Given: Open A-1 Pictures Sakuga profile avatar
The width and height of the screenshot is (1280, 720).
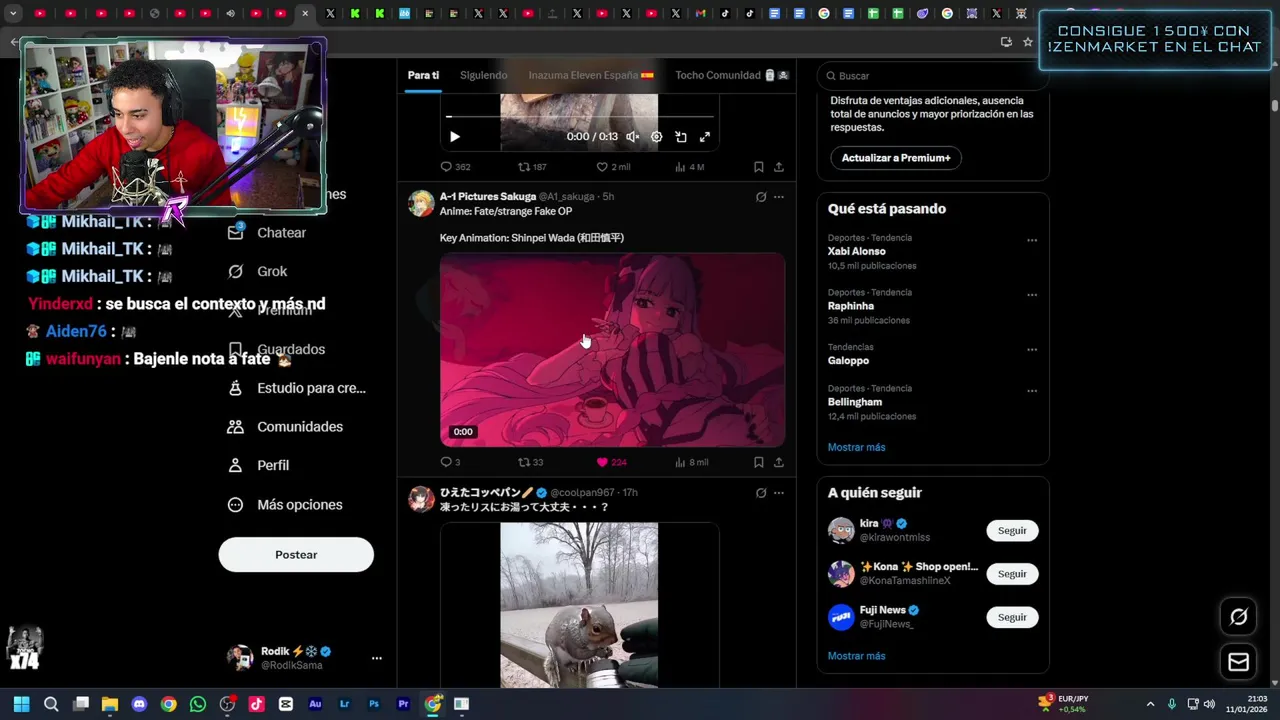Looking at the screenshot, I should click(x=421, y=203).
